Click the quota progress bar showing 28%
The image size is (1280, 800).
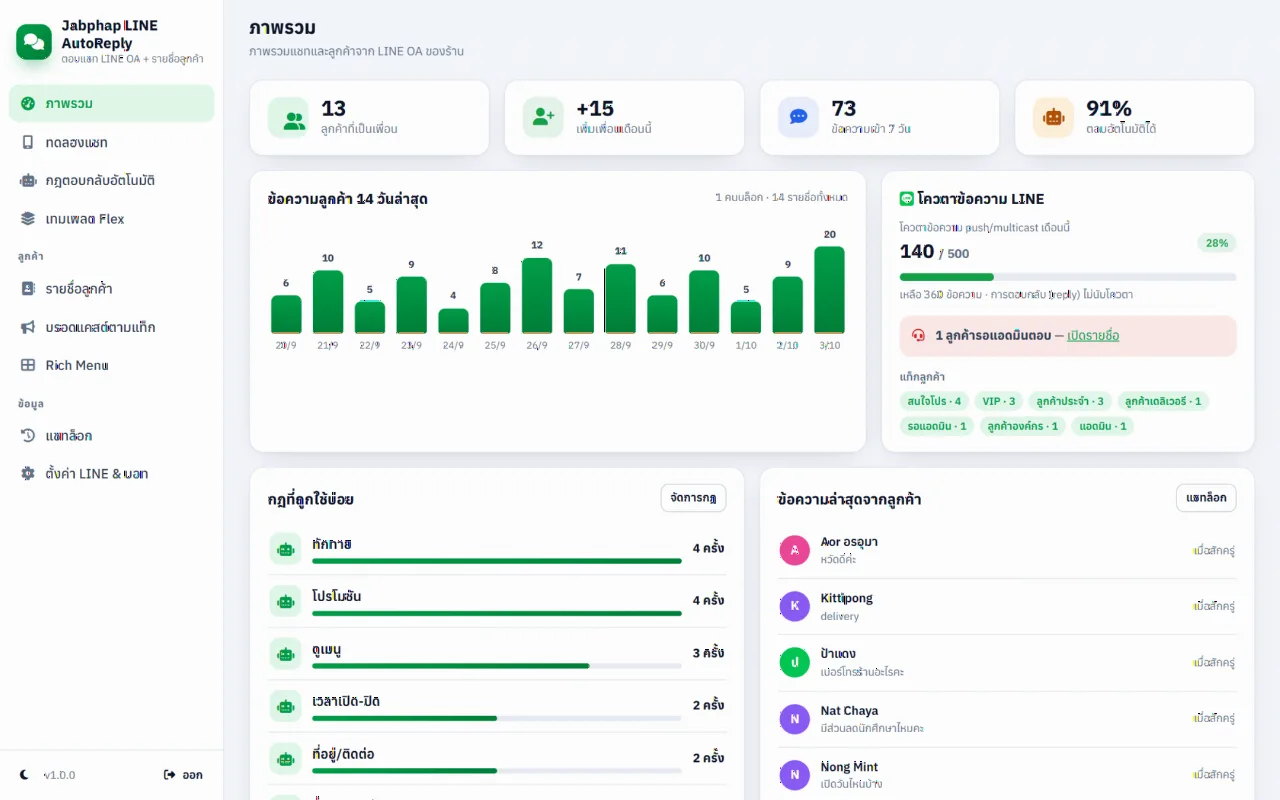point(1068,277)
